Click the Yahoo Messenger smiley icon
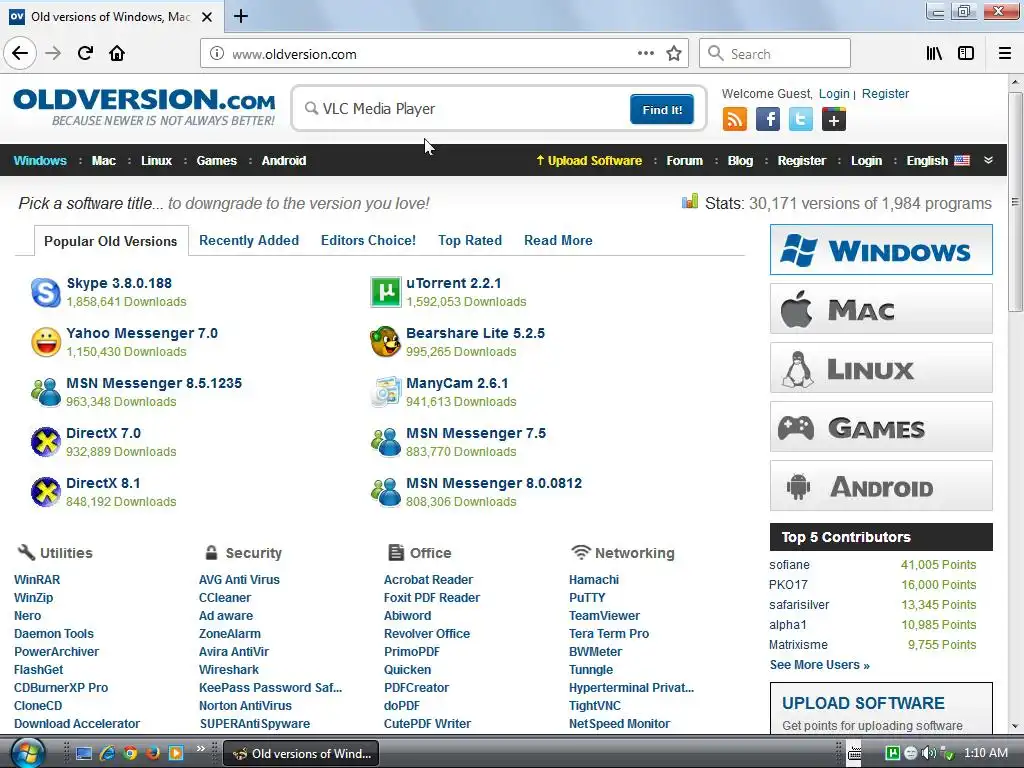The width and height of the screenshot is (1024, 768). point(46,342)
